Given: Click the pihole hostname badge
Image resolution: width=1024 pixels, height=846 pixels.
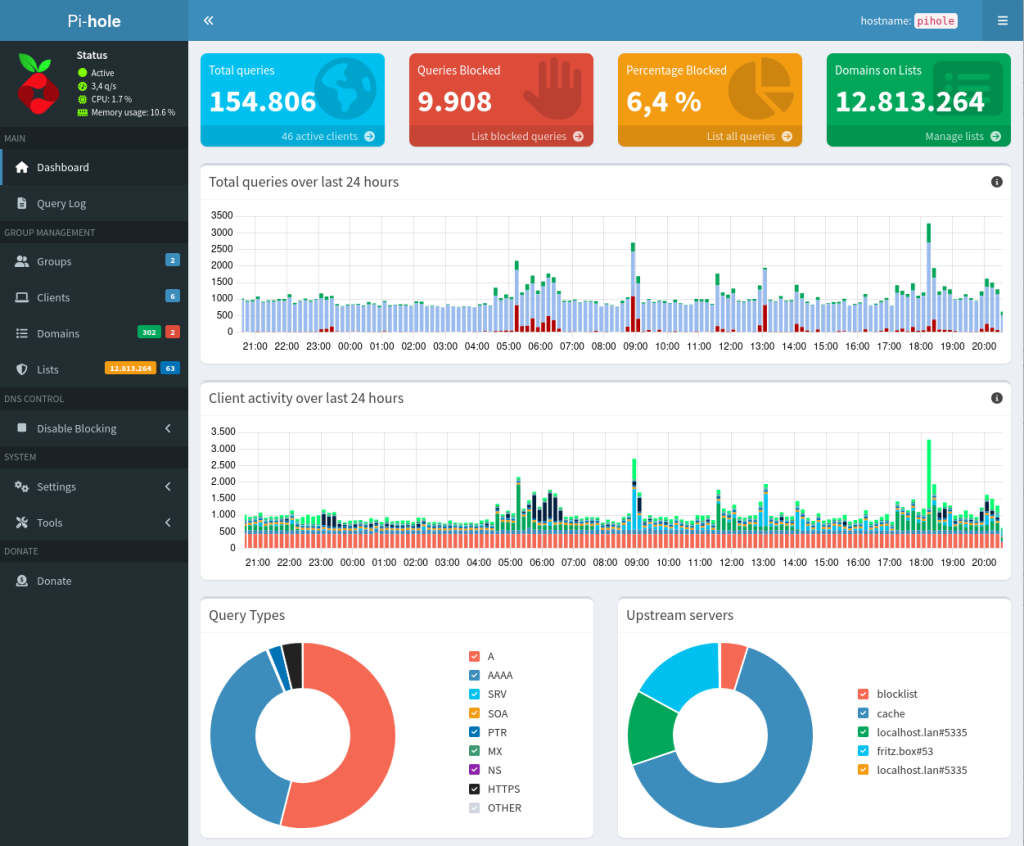Looking at the screenshot, I should (934, 20).
